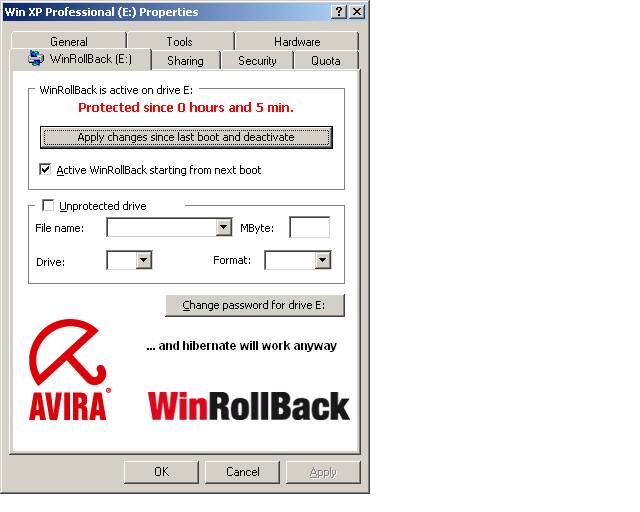Click the drive icon on WinRollBack tab
The width and height of the screenshot is (640, 512).
click(38, 60)
